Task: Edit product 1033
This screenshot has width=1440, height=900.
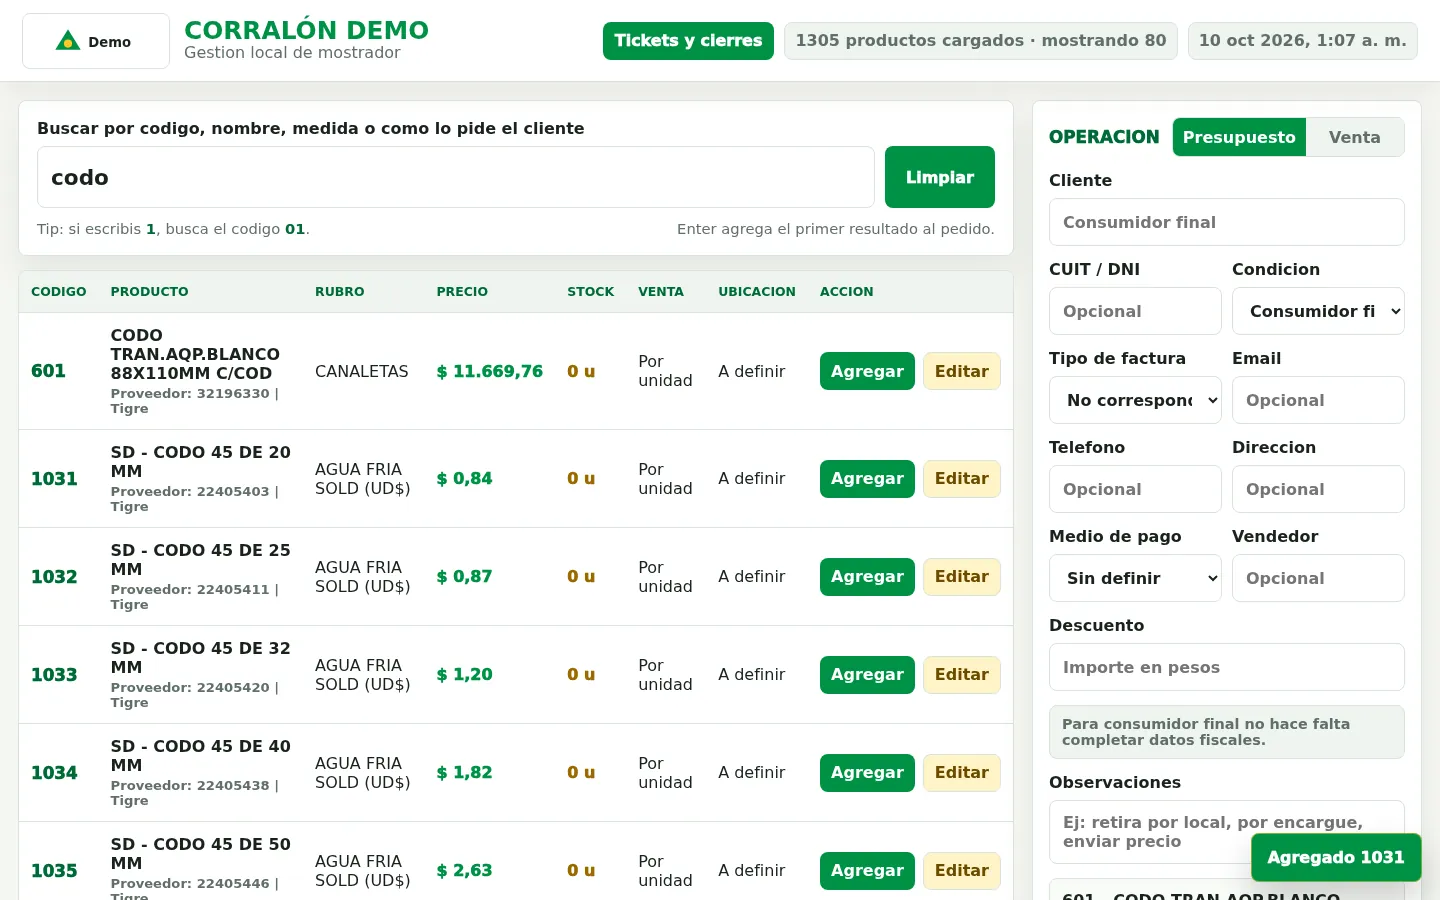Action: (962, 675)
